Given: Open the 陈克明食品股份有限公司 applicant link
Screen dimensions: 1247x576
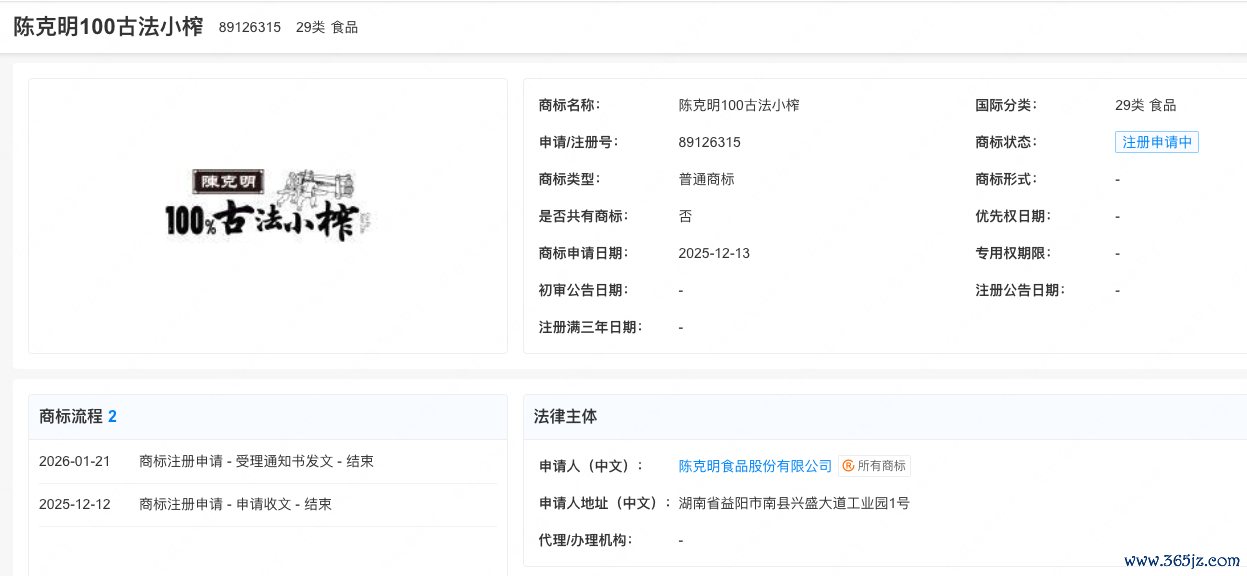Looking at the screenshot, I should point(755,466).
